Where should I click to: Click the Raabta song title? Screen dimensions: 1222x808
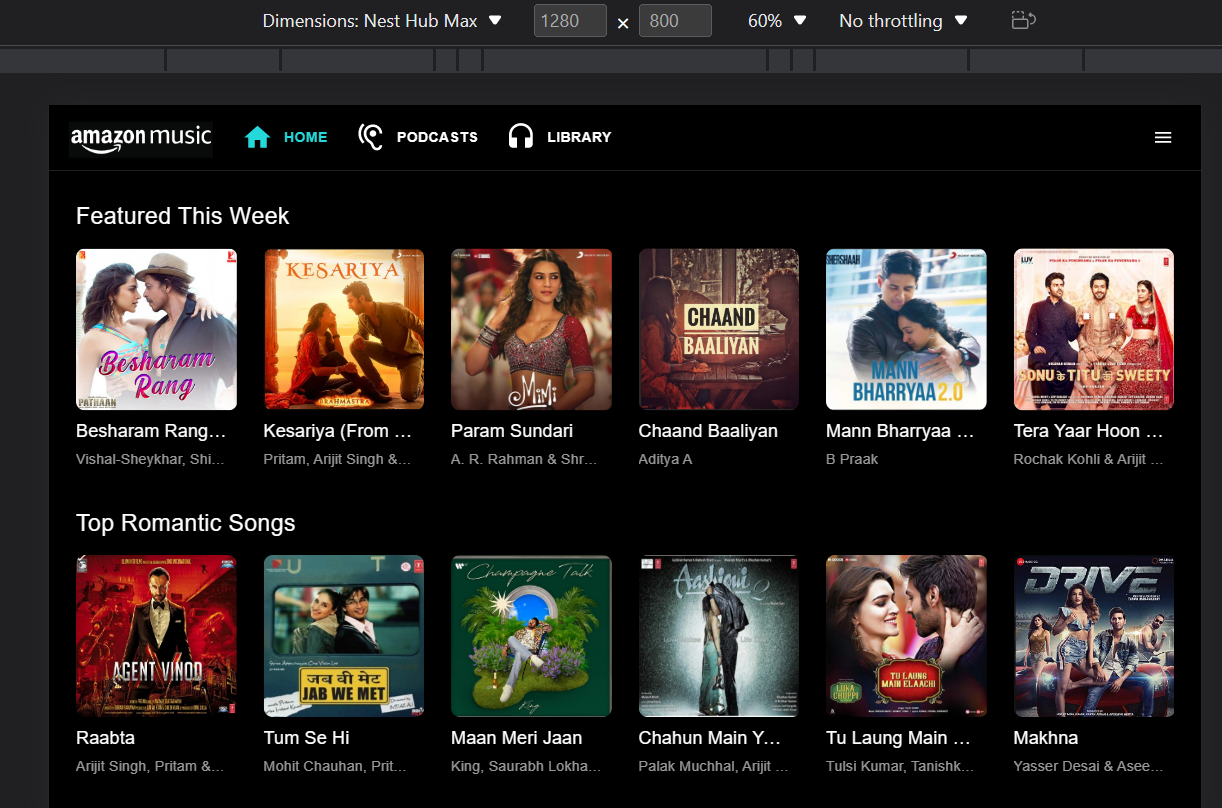[105, 738]
